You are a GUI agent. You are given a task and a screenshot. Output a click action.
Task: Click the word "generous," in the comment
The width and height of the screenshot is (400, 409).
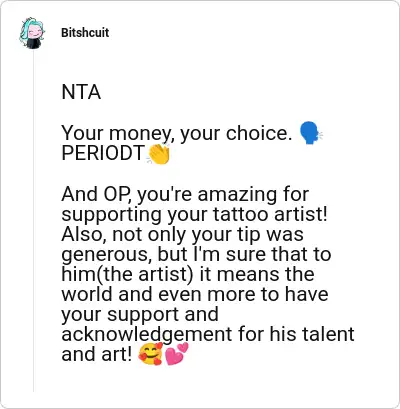click(107, 255)
